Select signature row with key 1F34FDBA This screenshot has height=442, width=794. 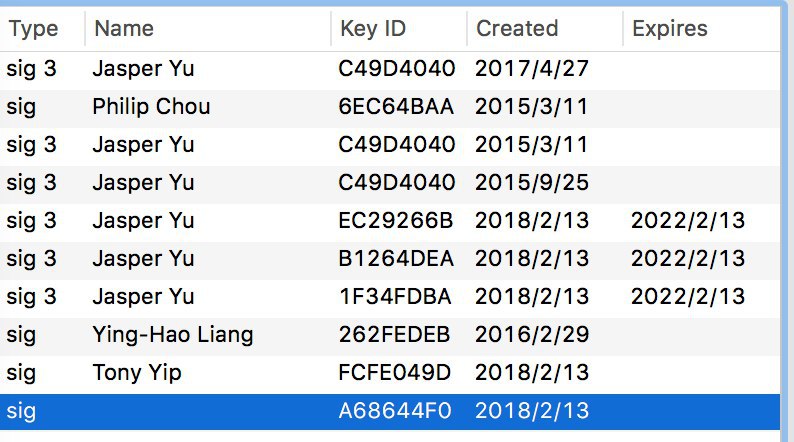click(x=390, y=298)
